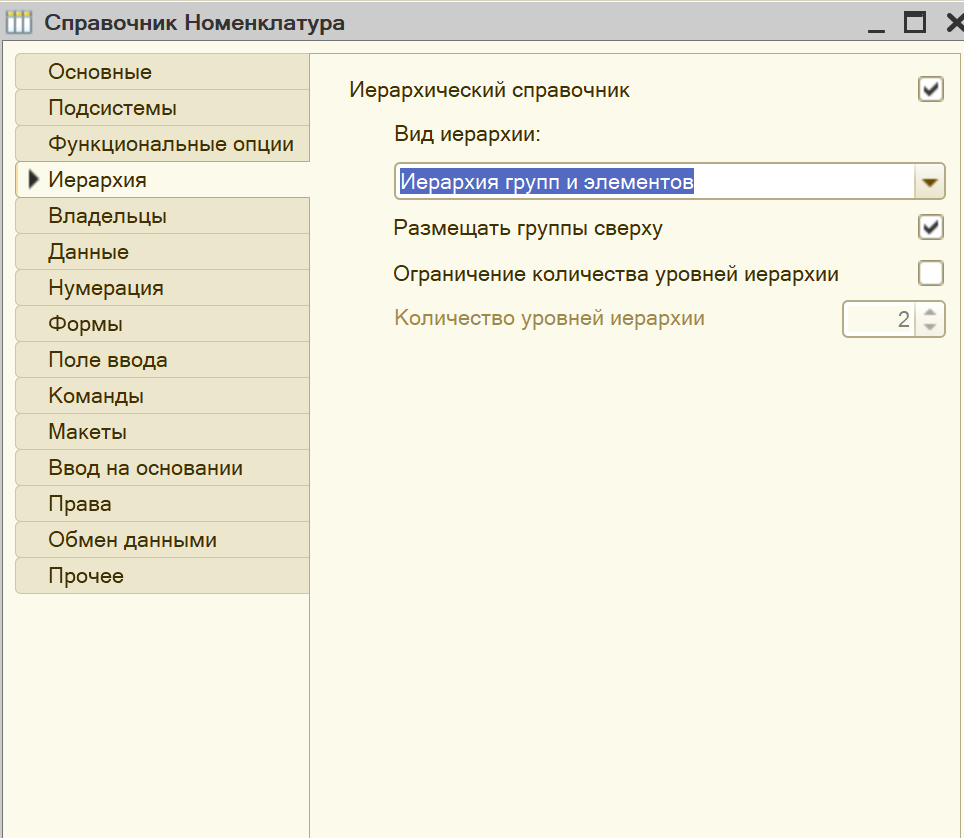964x838 pixels.
Task: Select Поле ввода tab
Action: [x=162, y=360]
